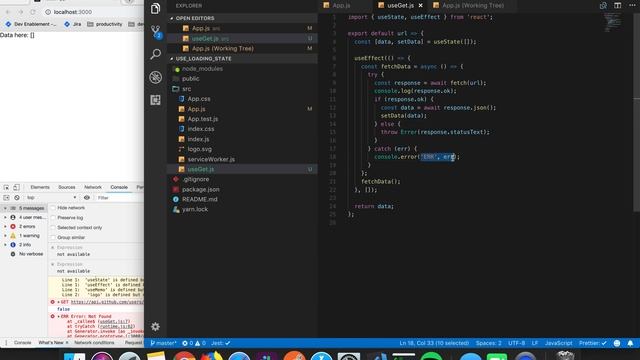Open the Search view in activity bar

click(x=155, y=54)
